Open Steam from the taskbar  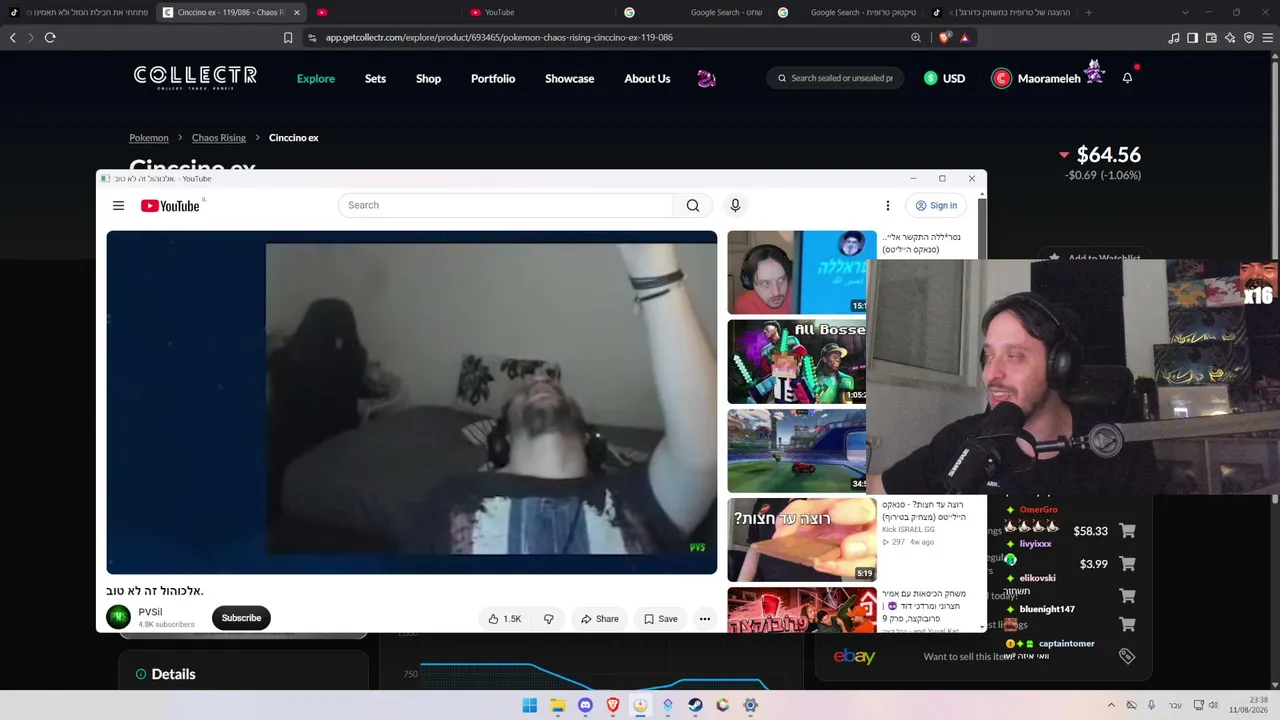pyautogui.click(x=695, y=705)
